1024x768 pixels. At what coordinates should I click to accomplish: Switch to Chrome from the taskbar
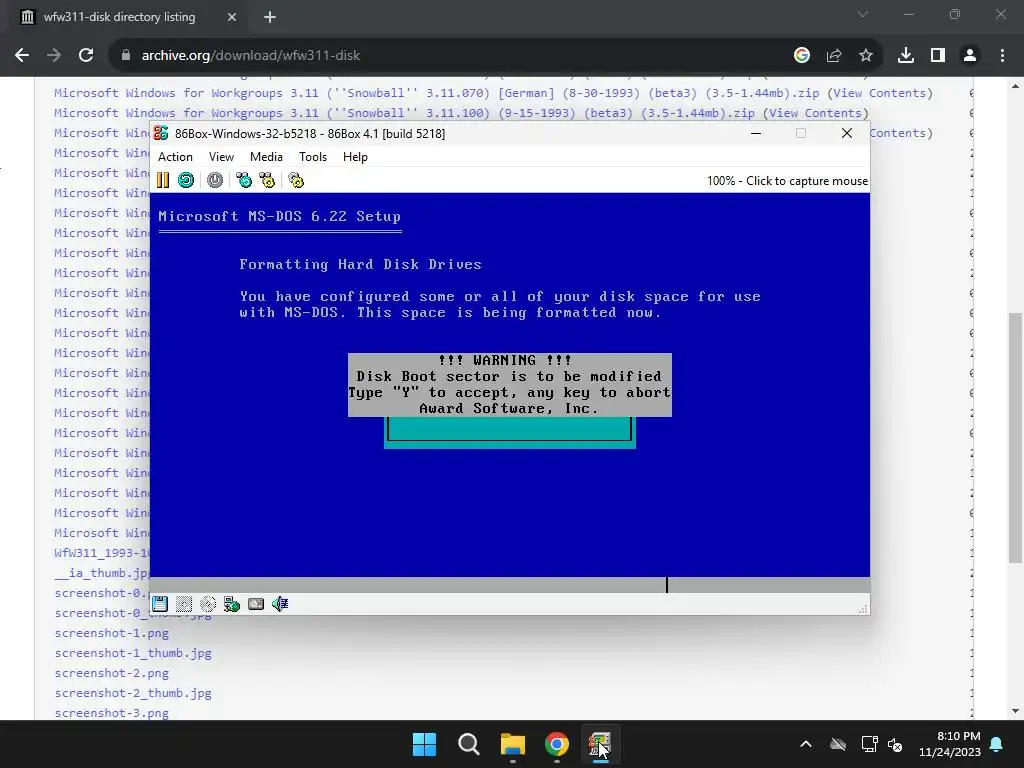(x=556, y=744)
